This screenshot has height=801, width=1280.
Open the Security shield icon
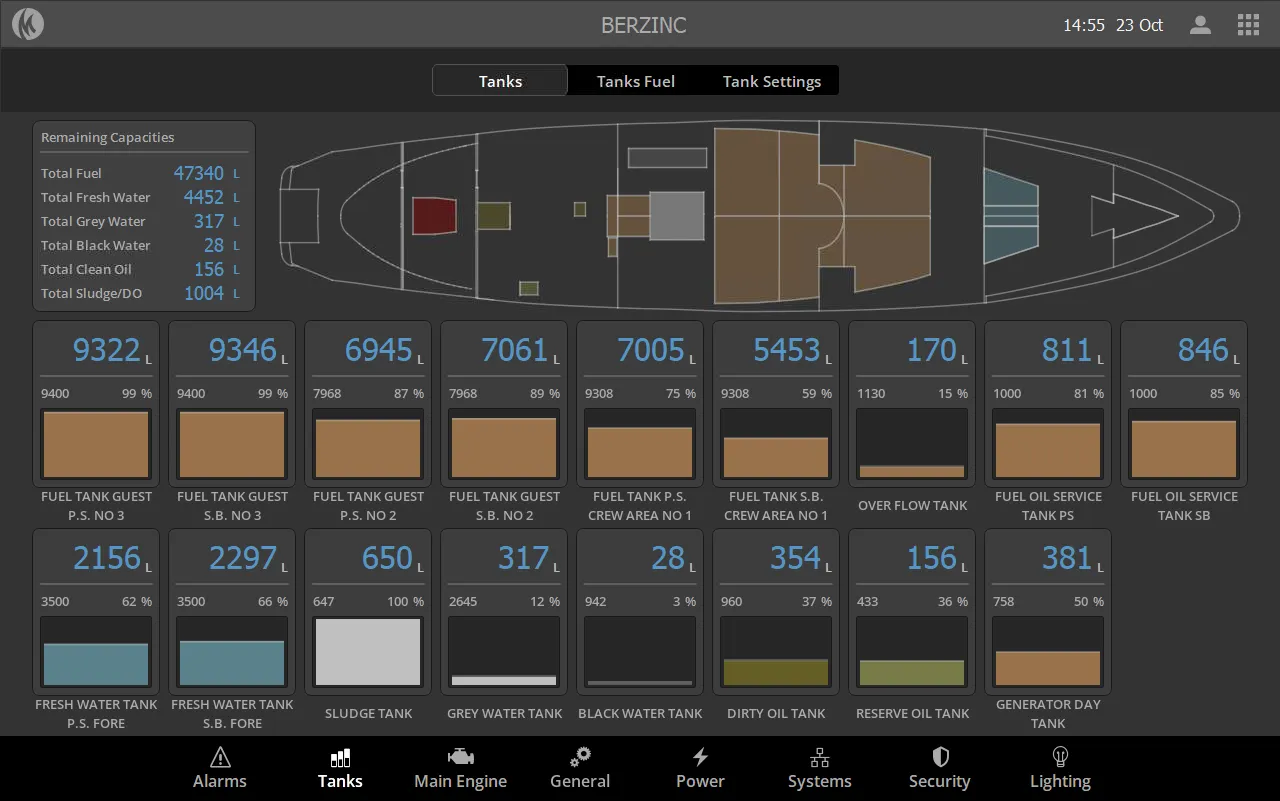coord(940,757)
